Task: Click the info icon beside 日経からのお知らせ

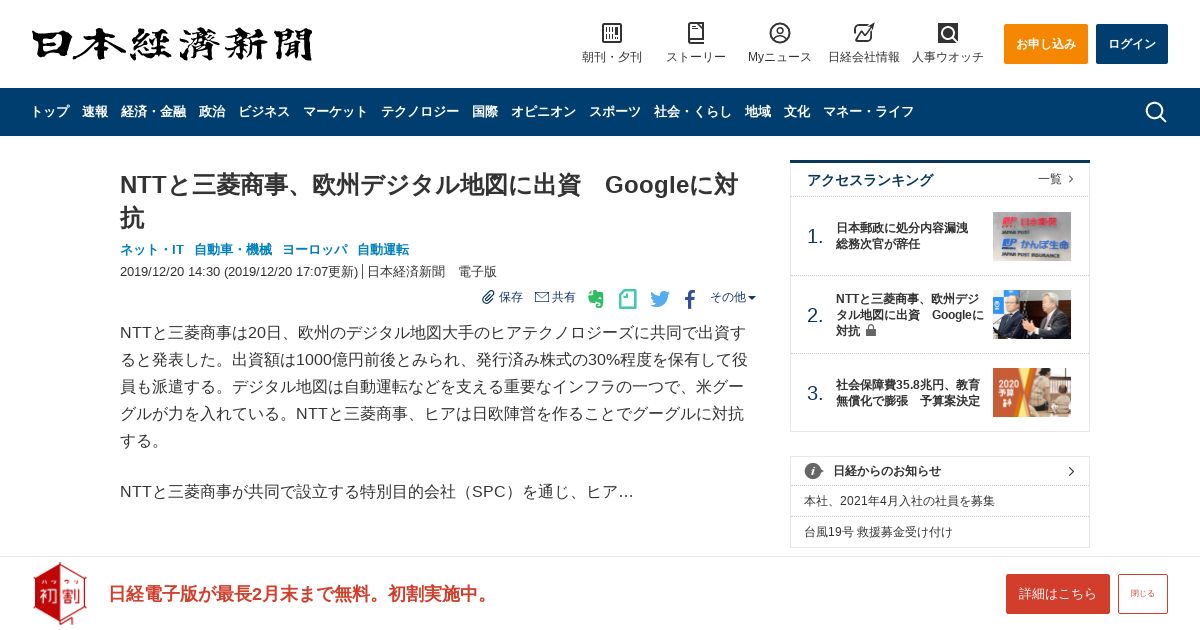Action: [x=813, y=471]
